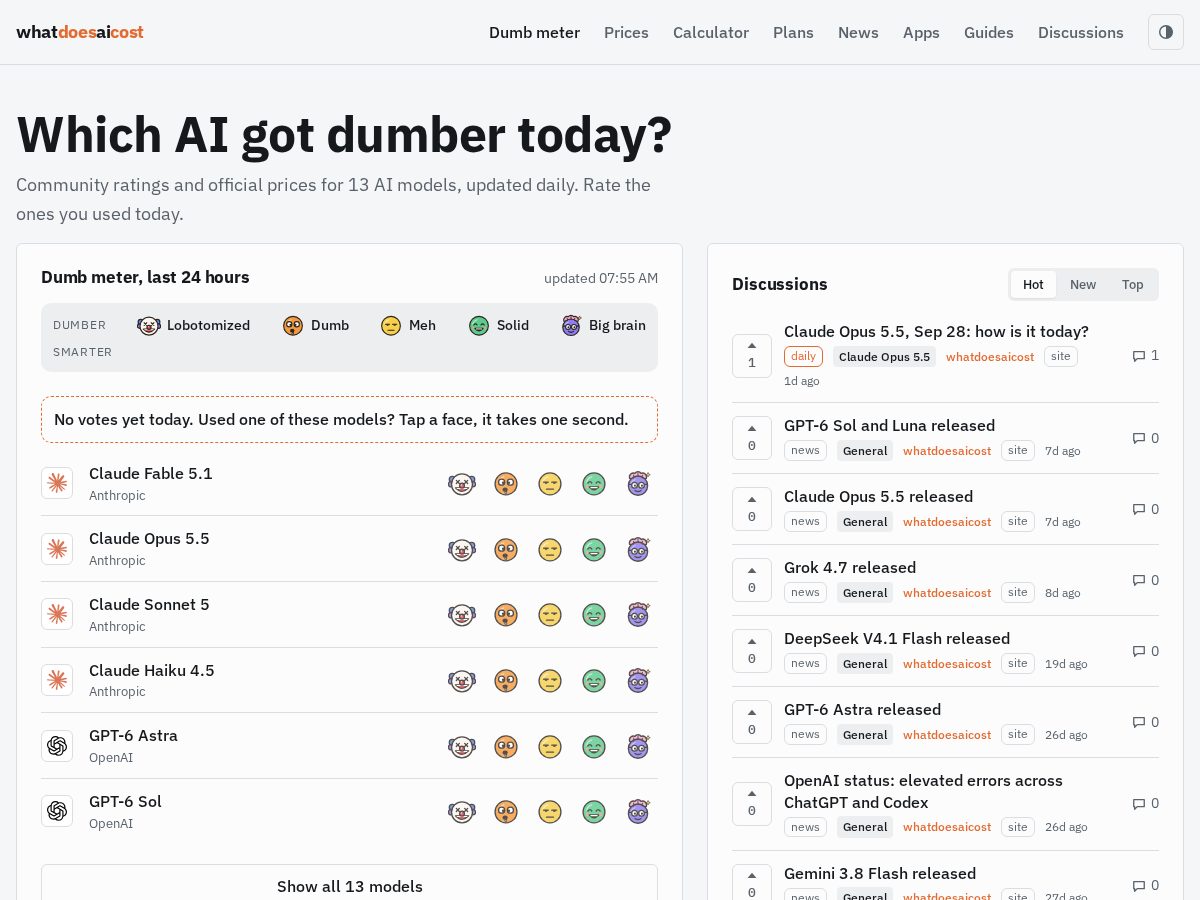
Task: Rate Claude Opus 5.5 as Lobotomized
Action: click(x=461, y=550)
